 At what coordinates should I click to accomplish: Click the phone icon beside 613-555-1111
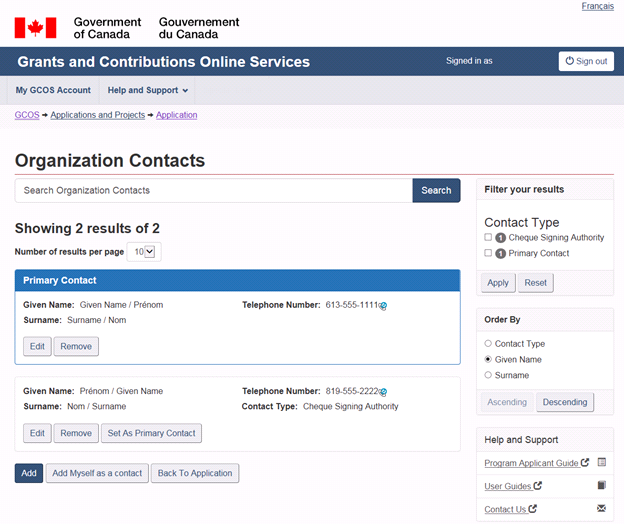coord(383,306)
